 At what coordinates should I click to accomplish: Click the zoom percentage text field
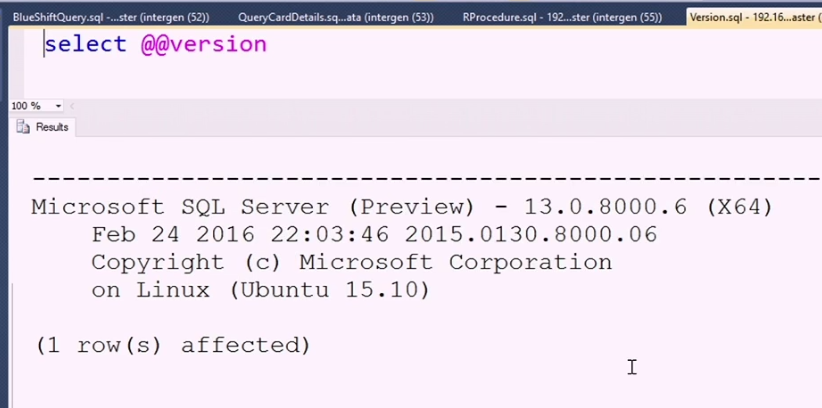[26, 106]
